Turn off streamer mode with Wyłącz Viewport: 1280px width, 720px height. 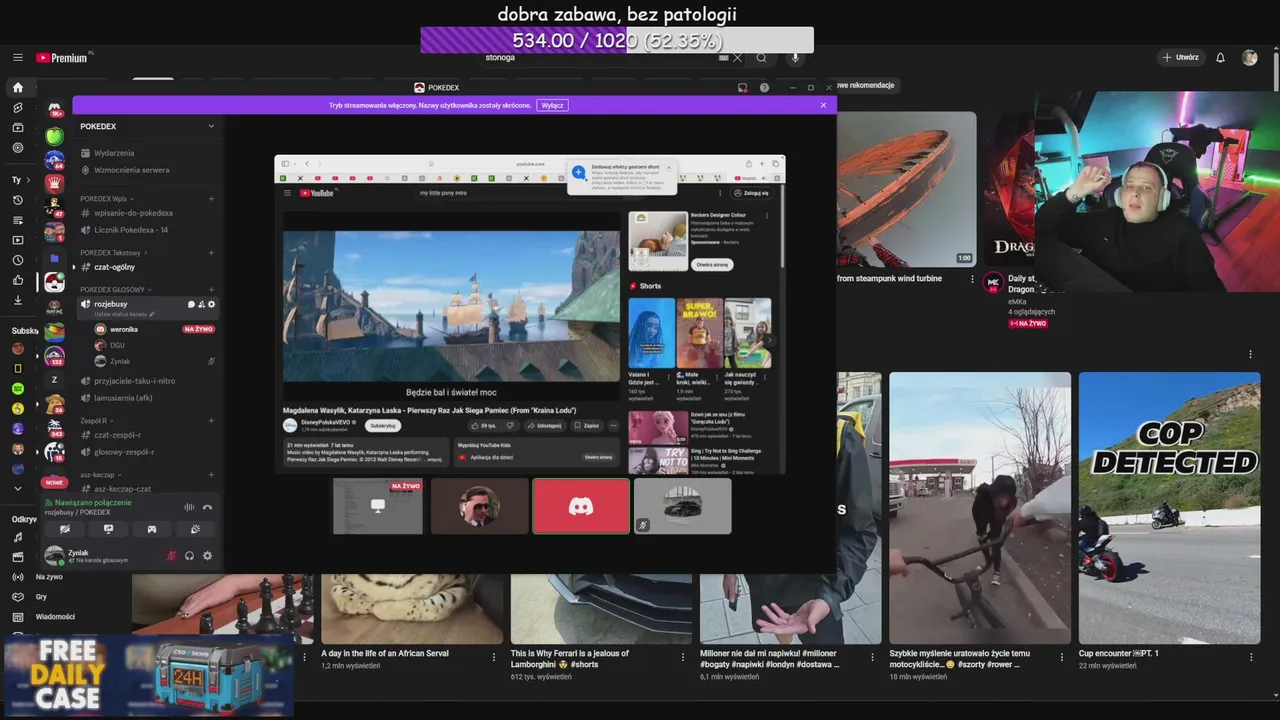point(552,105)
